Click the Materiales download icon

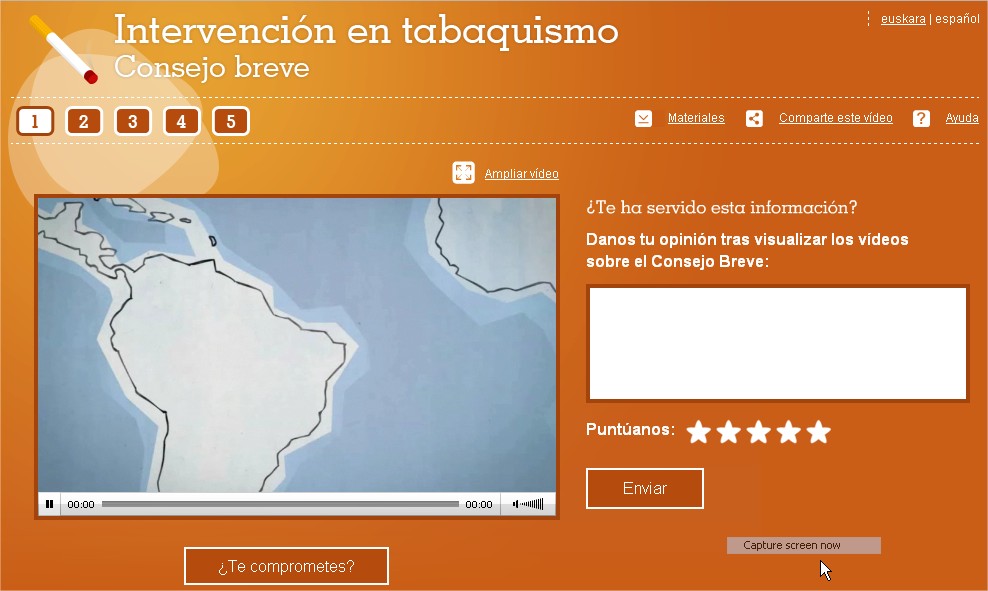click(x=643, y=118)
